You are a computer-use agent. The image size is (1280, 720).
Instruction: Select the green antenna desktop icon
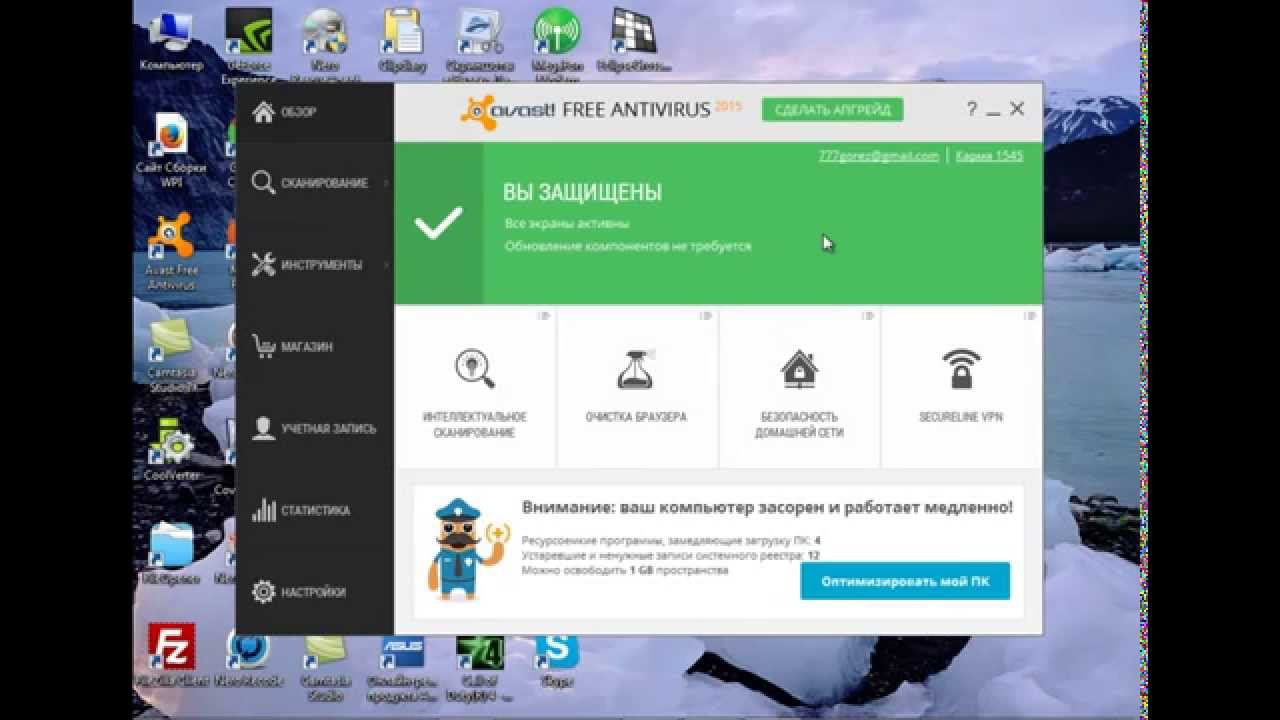click(557, 45)
